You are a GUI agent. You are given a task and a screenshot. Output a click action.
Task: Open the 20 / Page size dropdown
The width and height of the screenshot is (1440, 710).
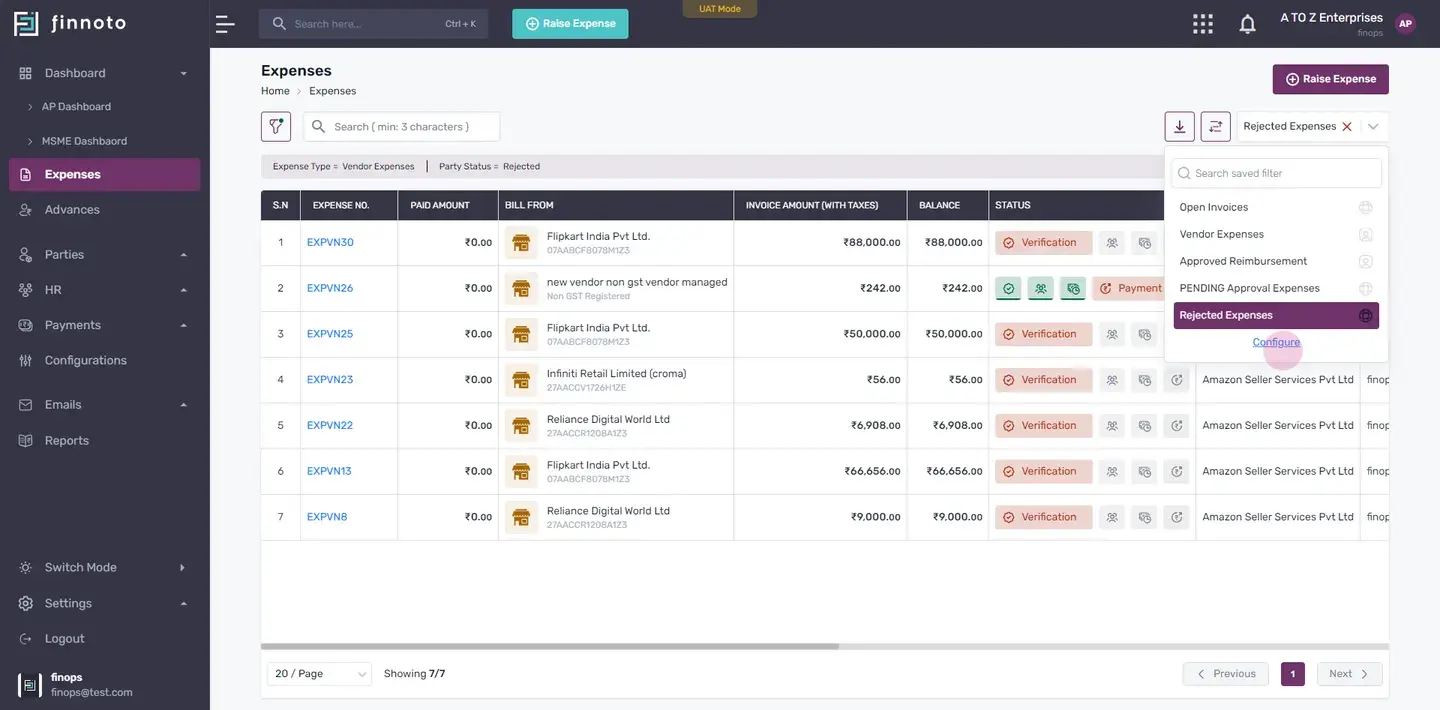[x=319, y=674]
